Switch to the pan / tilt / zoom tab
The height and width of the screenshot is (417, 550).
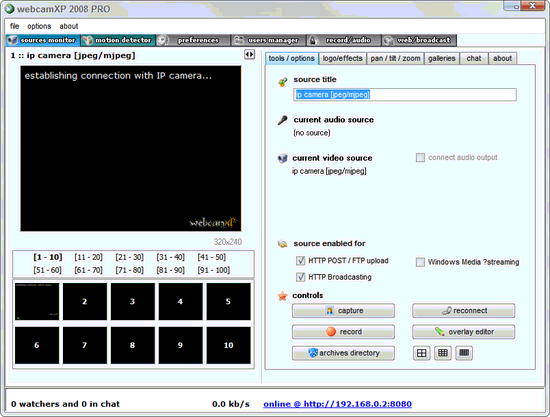pyautogui.click(x=395, y=59)
